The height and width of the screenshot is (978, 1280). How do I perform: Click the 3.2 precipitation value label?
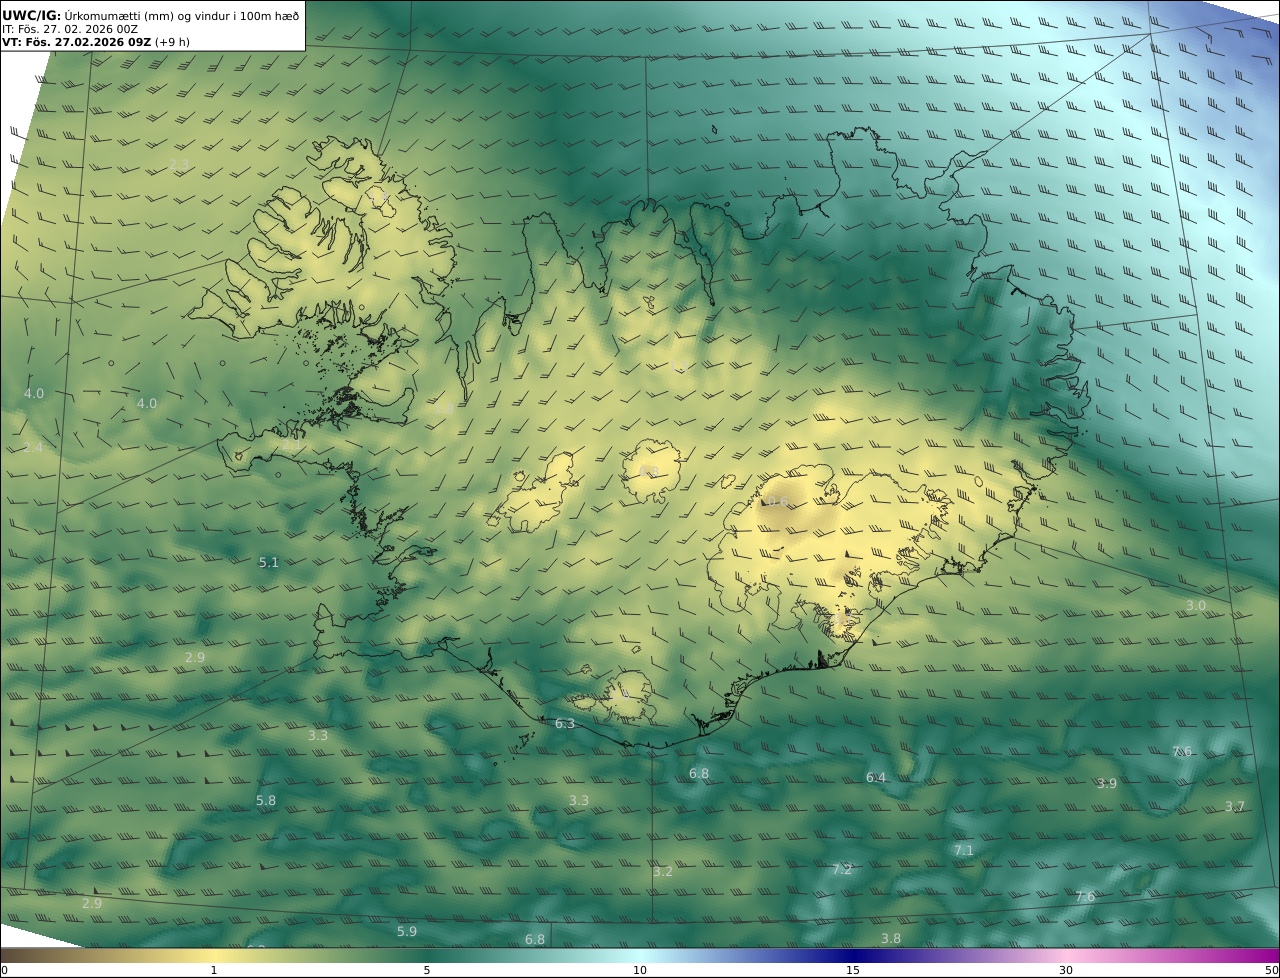point(663,872)
